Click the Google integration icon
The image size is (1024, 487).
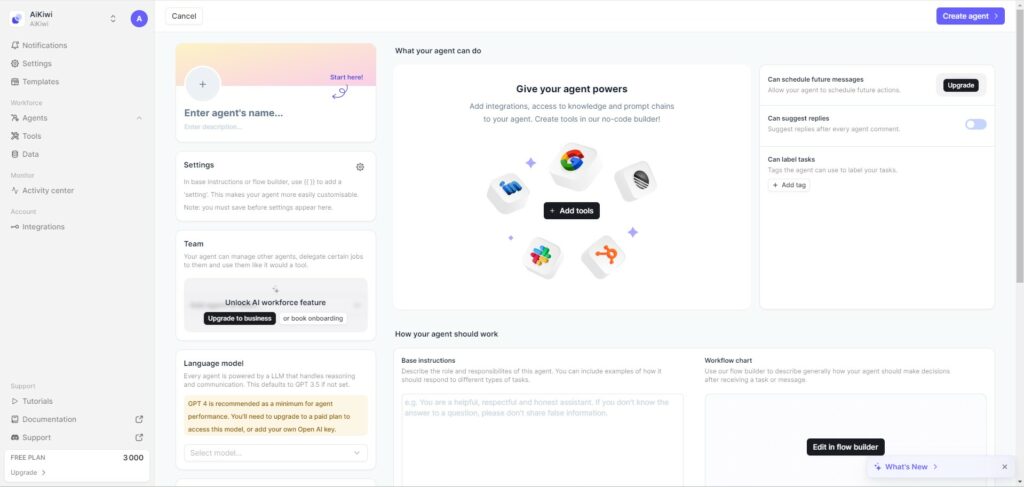571,161
